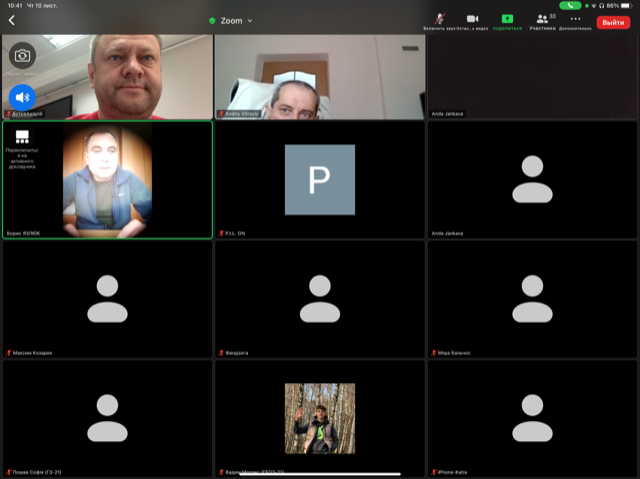Click the battery status icon
Image resolution: width=640 pixels, height=479 pixels.
point(626,6)
